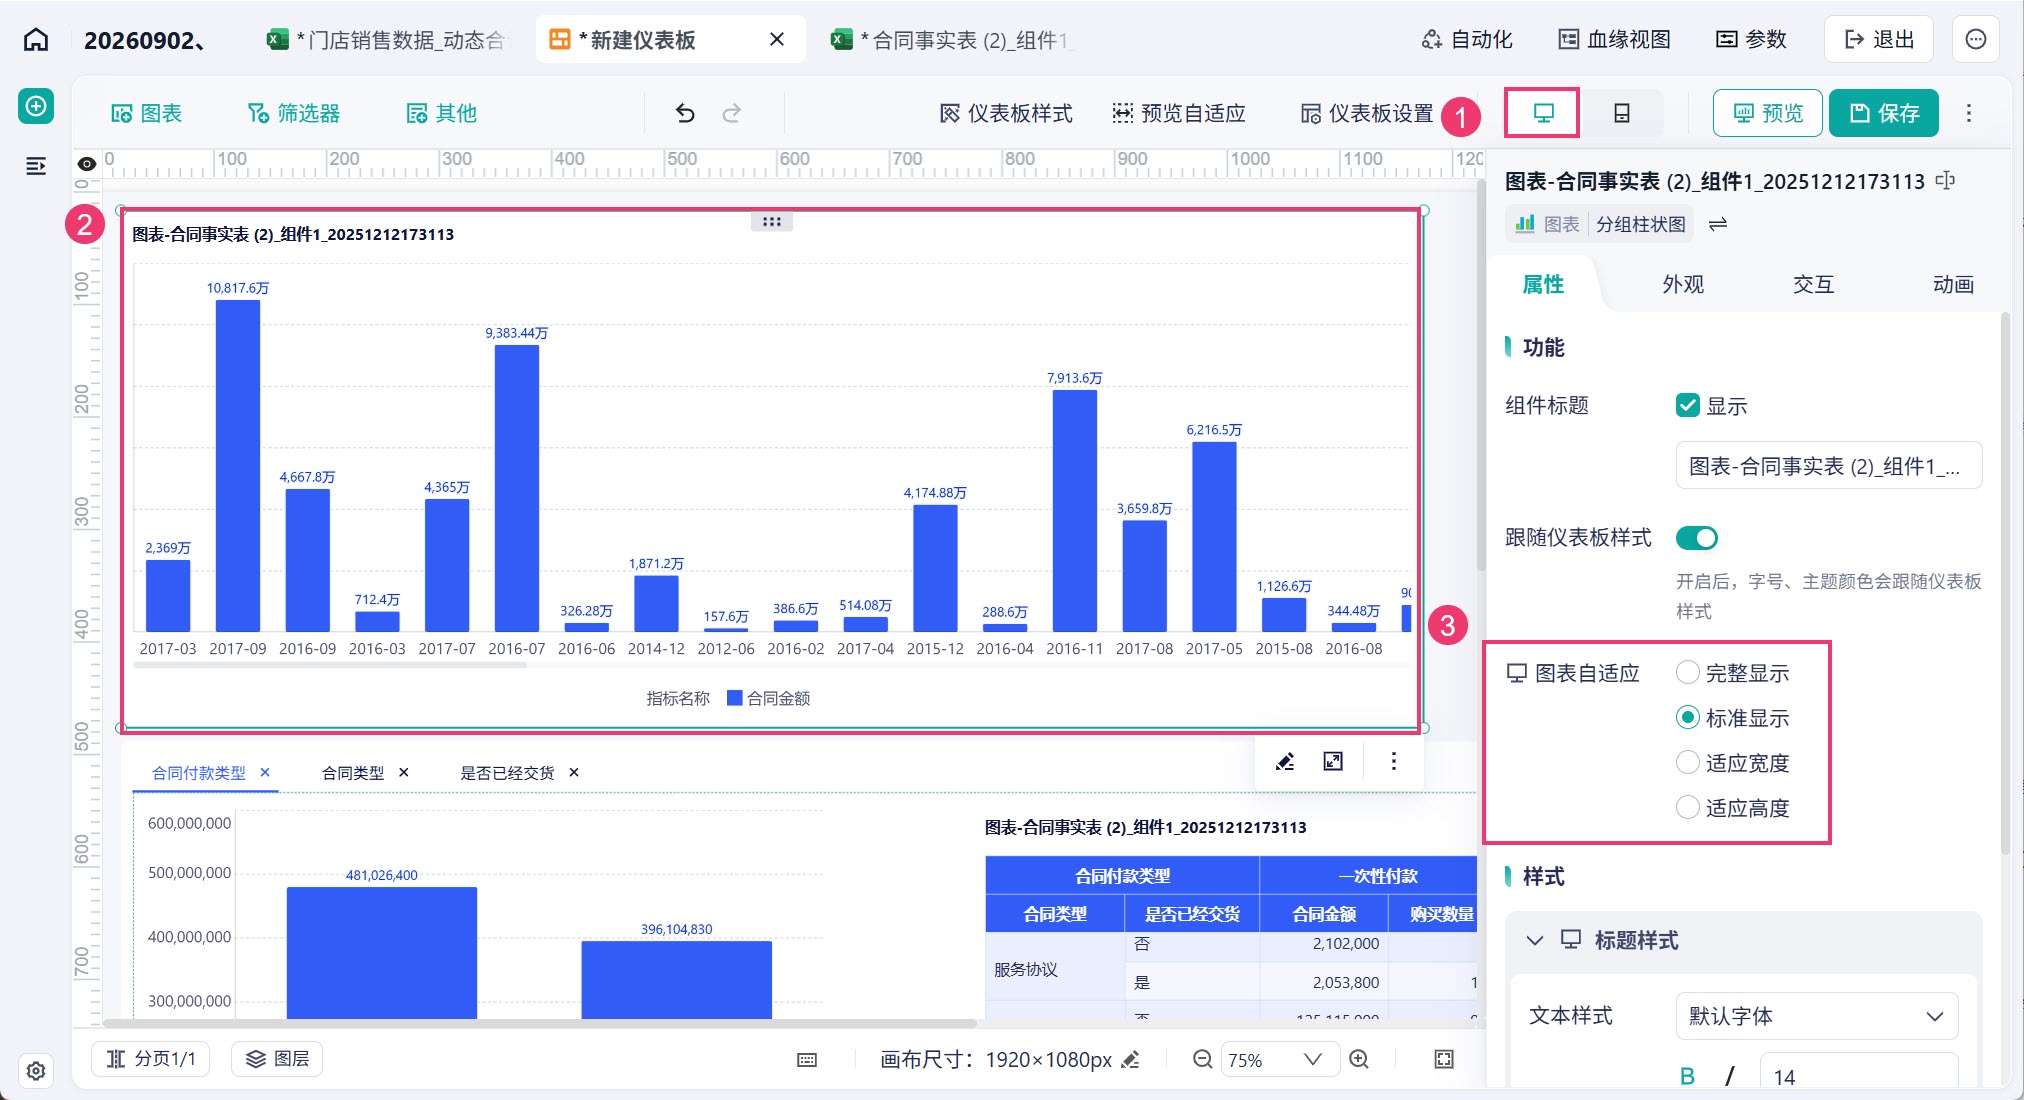Image resolution: width=2024 pixels, height=1100 pixels.
Task: Open the left sidebar outline list icon
Action: click(x=36, y=166)
